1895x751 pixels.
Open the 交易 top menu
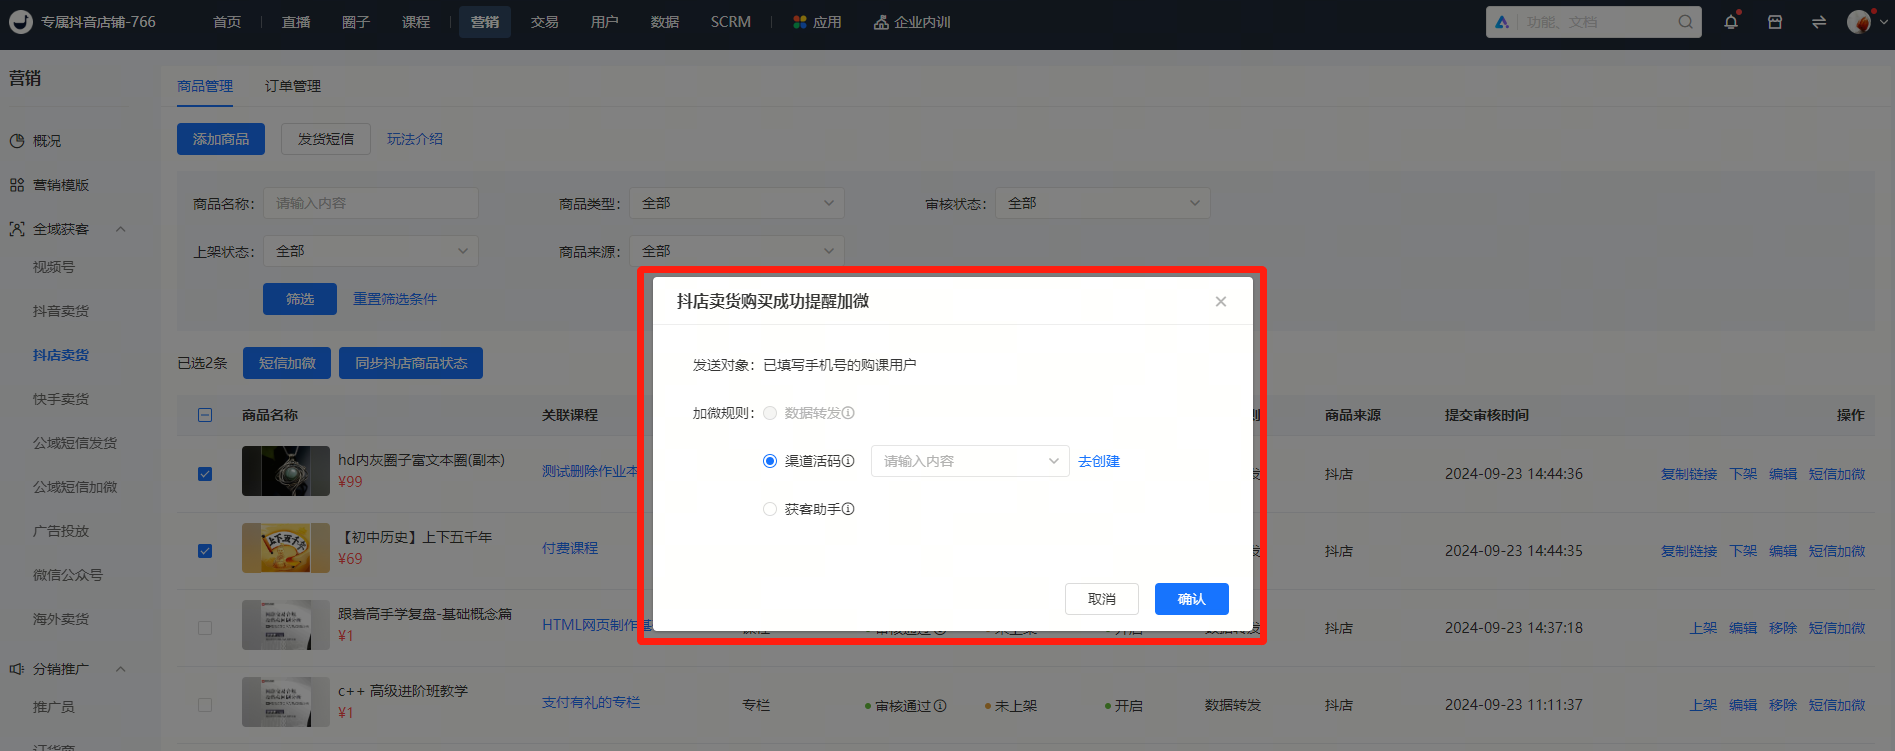click(x=545, y=22)
